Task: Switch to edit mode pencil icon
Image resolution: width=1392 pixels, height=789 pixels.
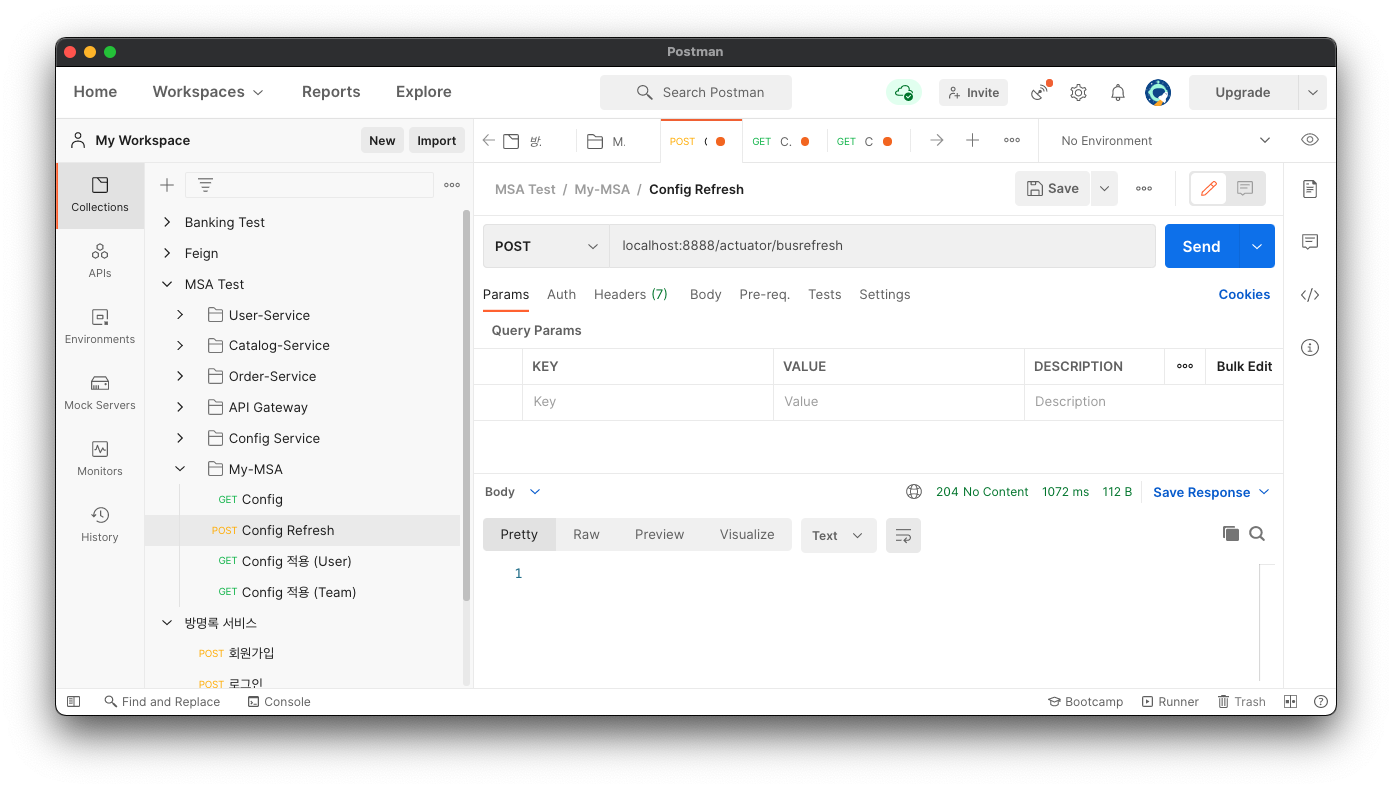Action: pyautogui.click(x=1208, y=188)
